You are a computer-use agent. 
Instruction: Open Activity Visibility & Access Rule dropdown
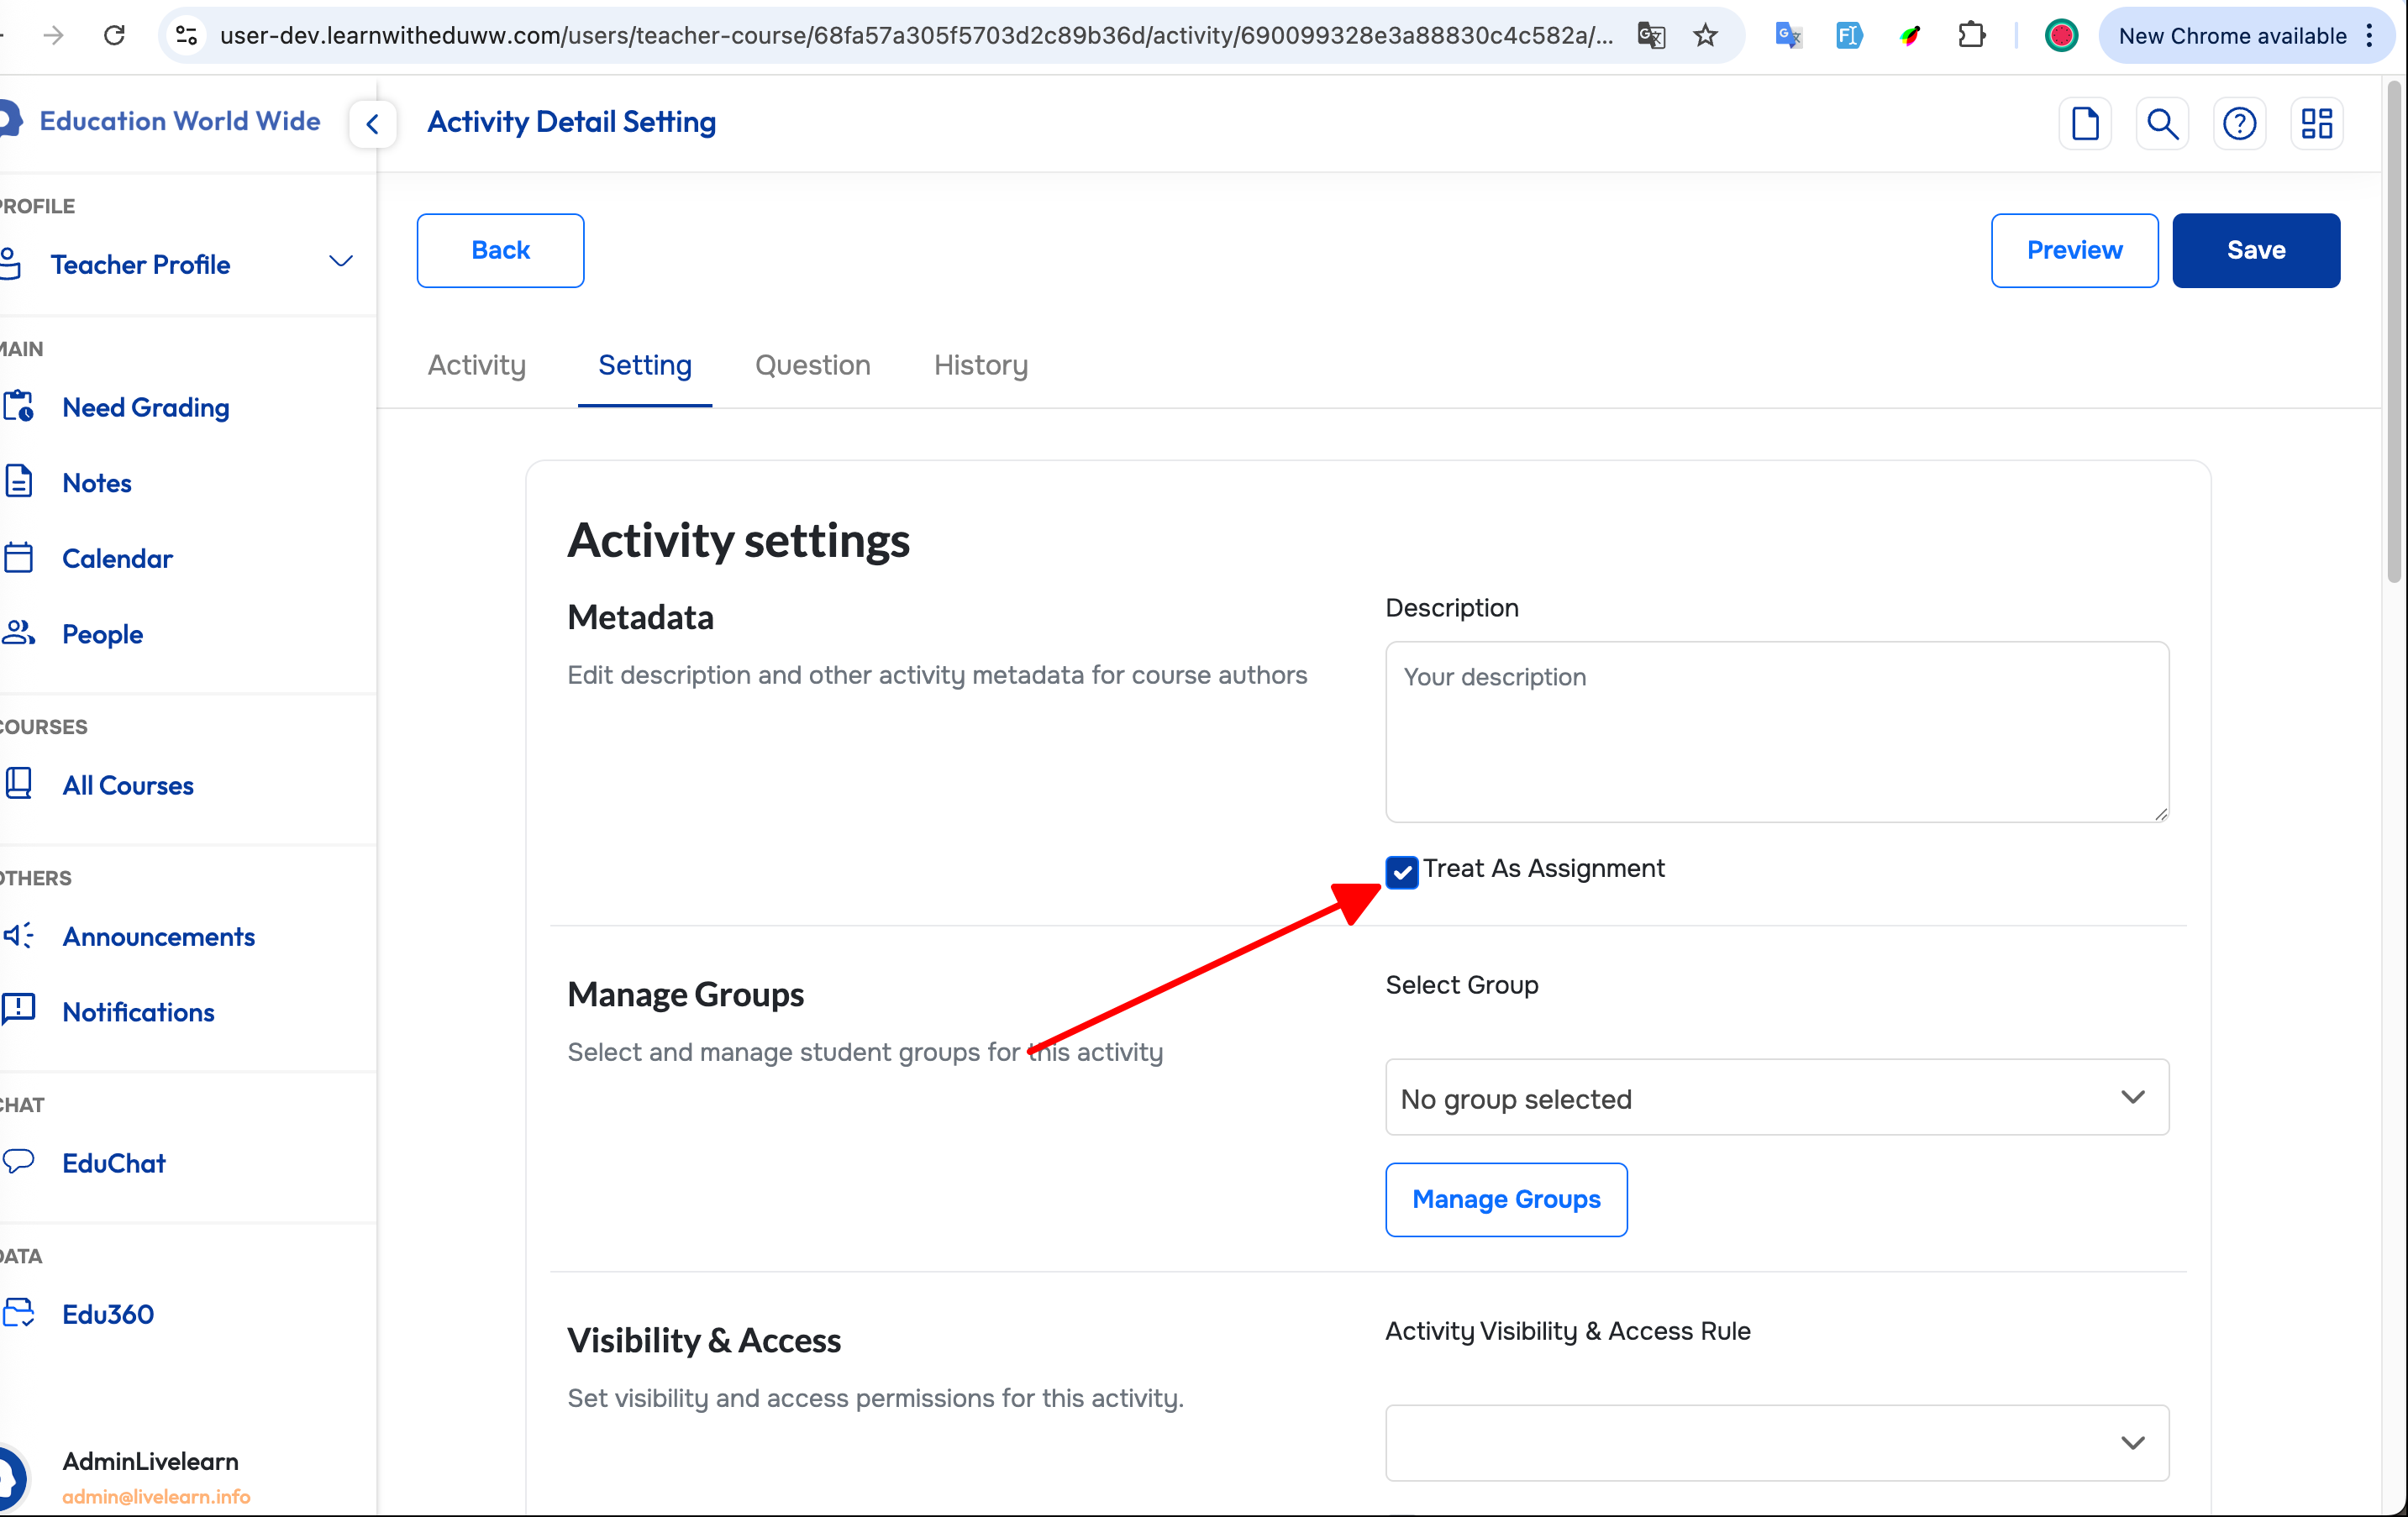pos(1776,1443)
